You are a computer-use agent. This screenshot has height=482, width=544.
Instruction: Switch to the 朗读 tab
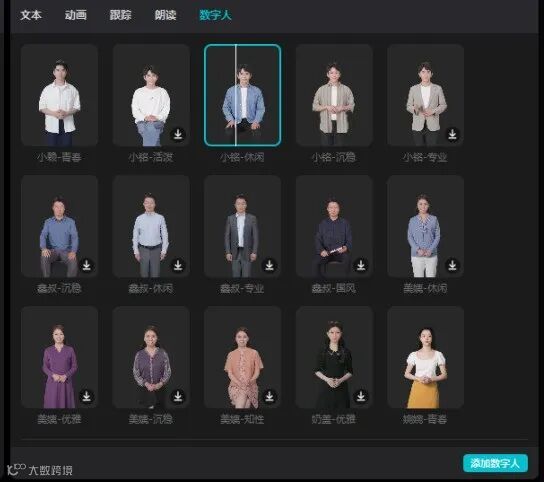[165, 15]
